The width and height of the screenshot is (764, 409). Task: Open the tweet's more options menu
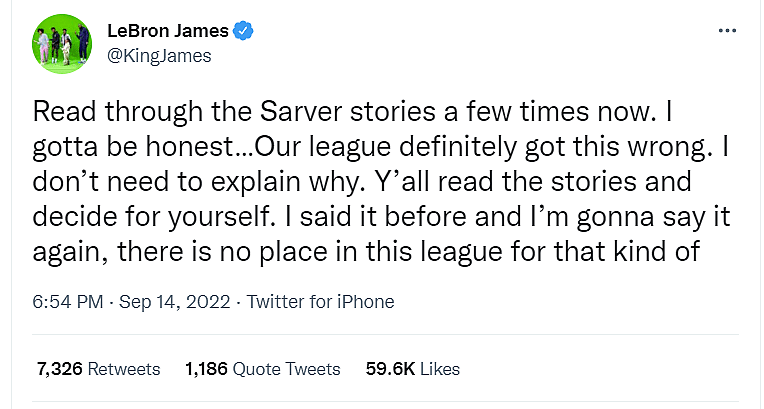pos(727,32)
